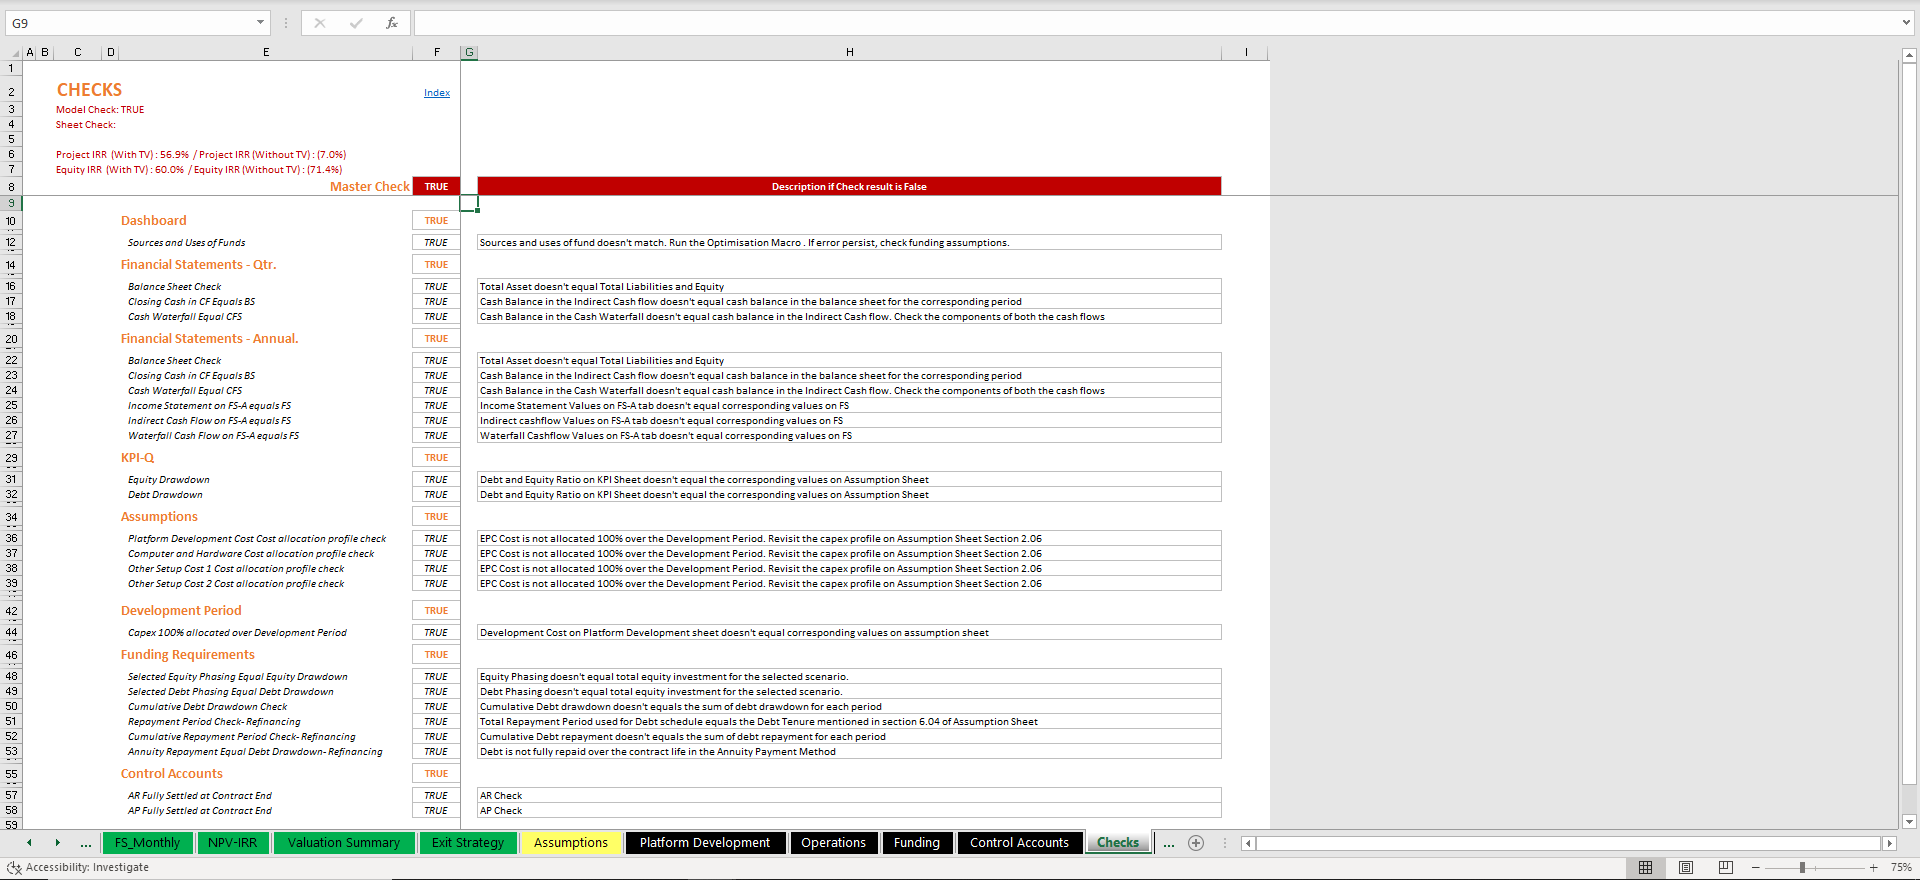
Task: Click the Select All corner triangle
Action: pos(14,52)
